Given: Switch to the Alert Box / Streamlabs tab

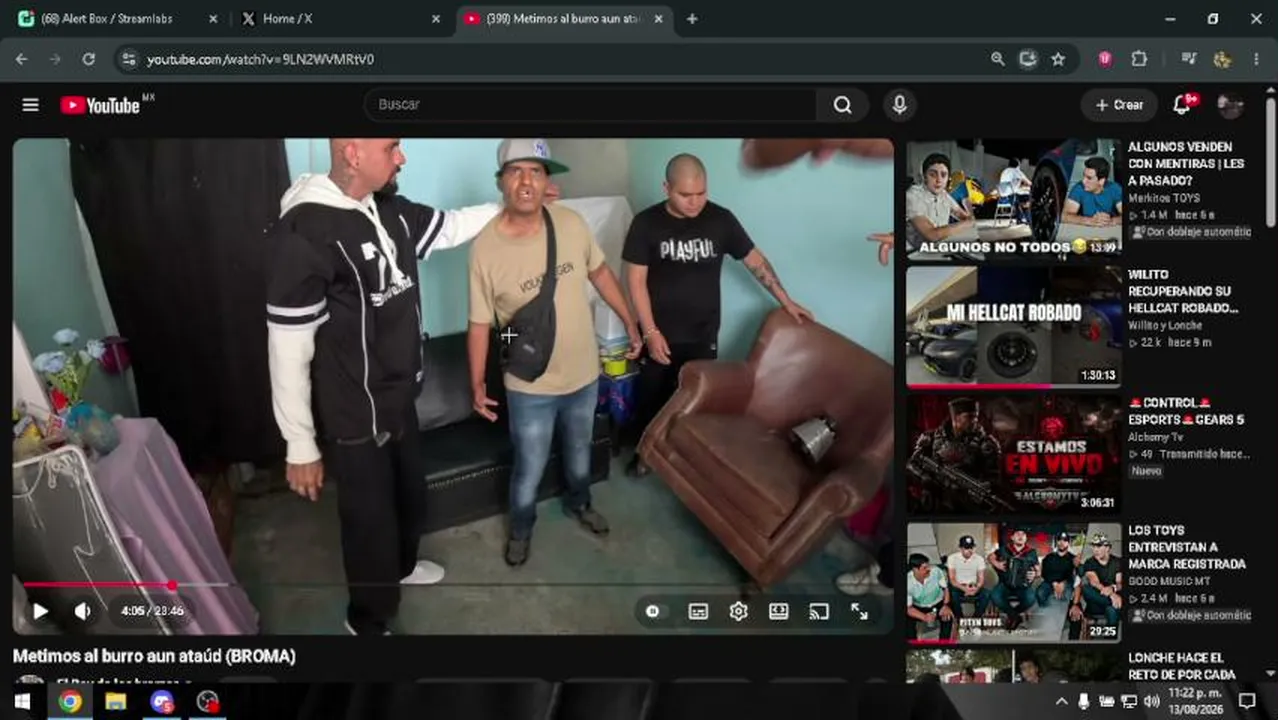Looking at the screenshot, I should click(118, 19).
